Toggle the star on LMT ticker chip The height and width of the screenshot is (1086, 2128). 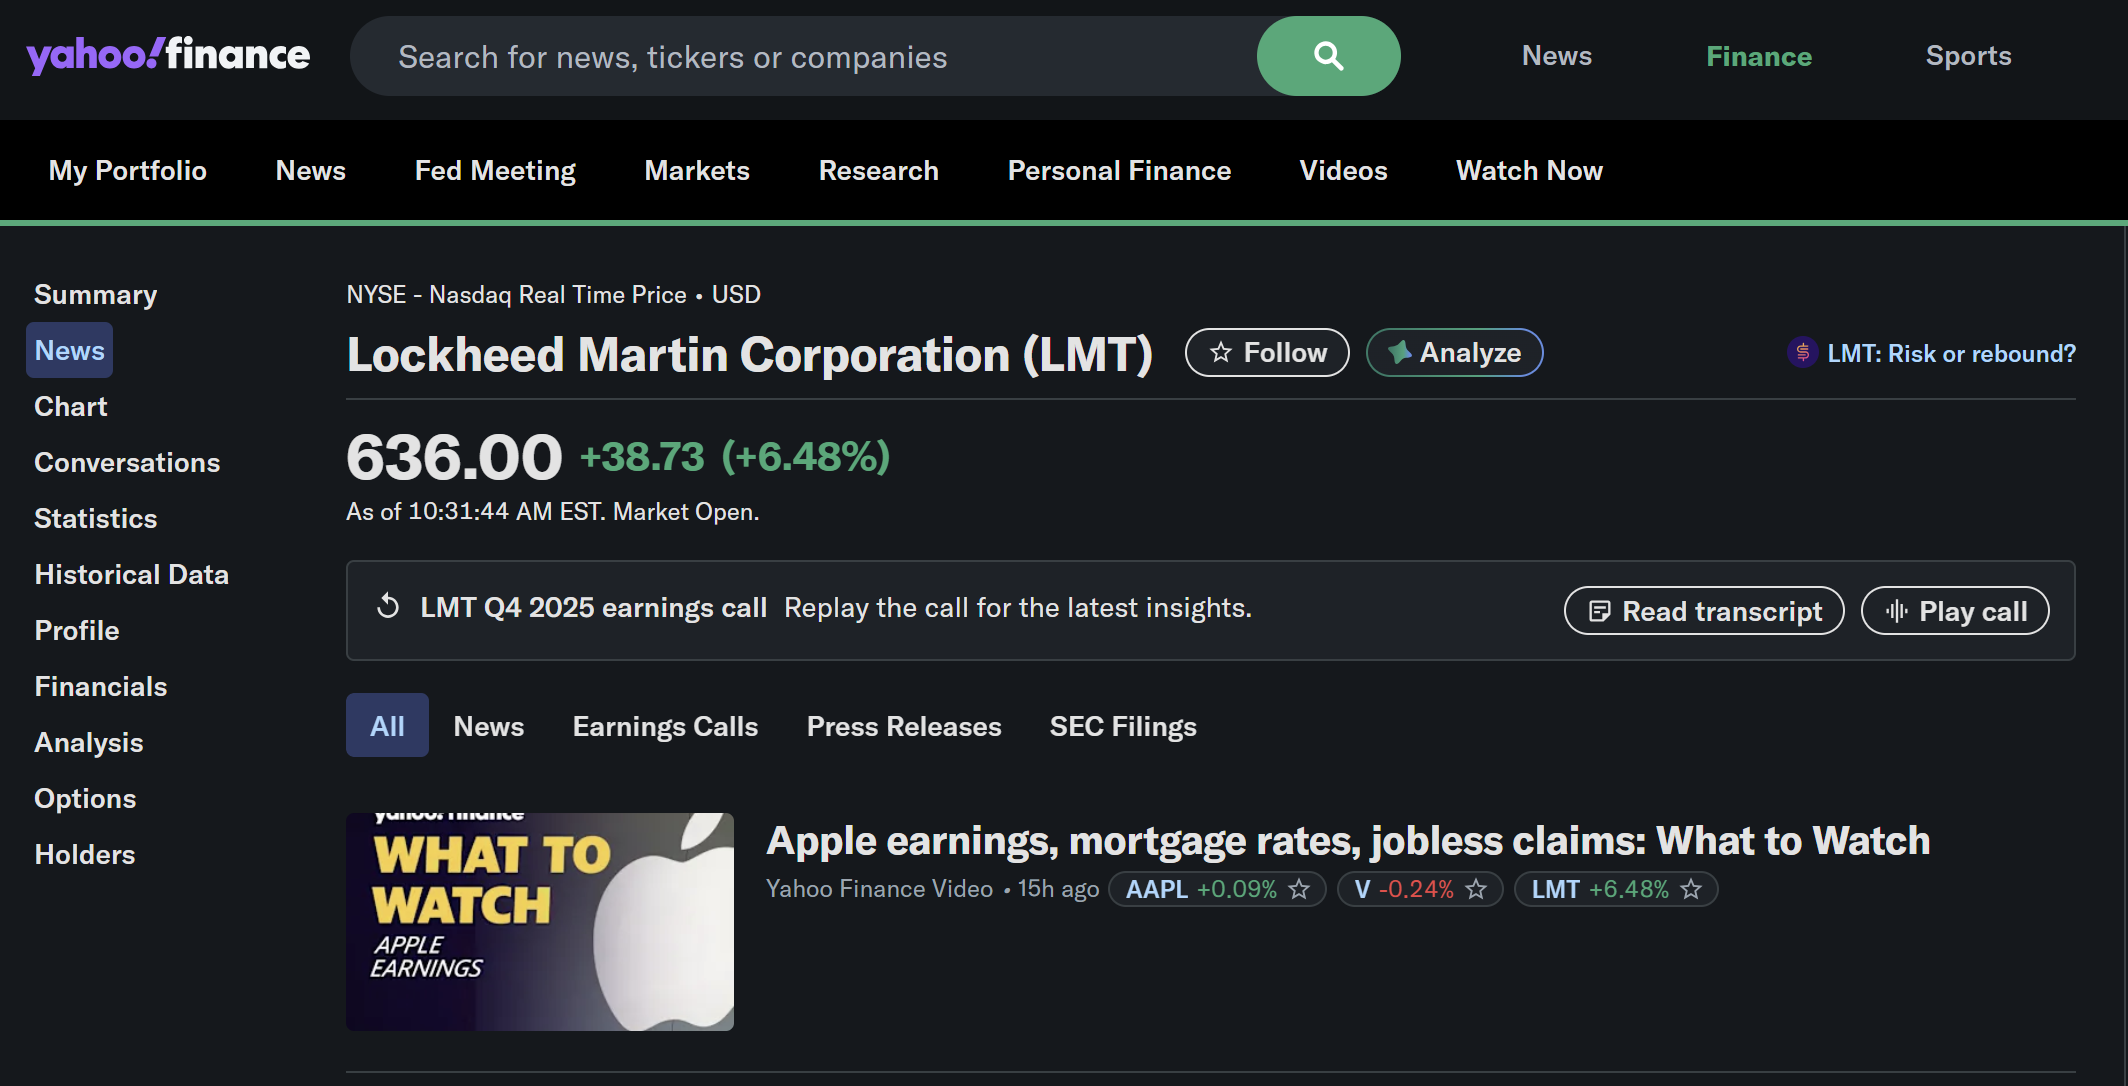tap(1691, 889)
